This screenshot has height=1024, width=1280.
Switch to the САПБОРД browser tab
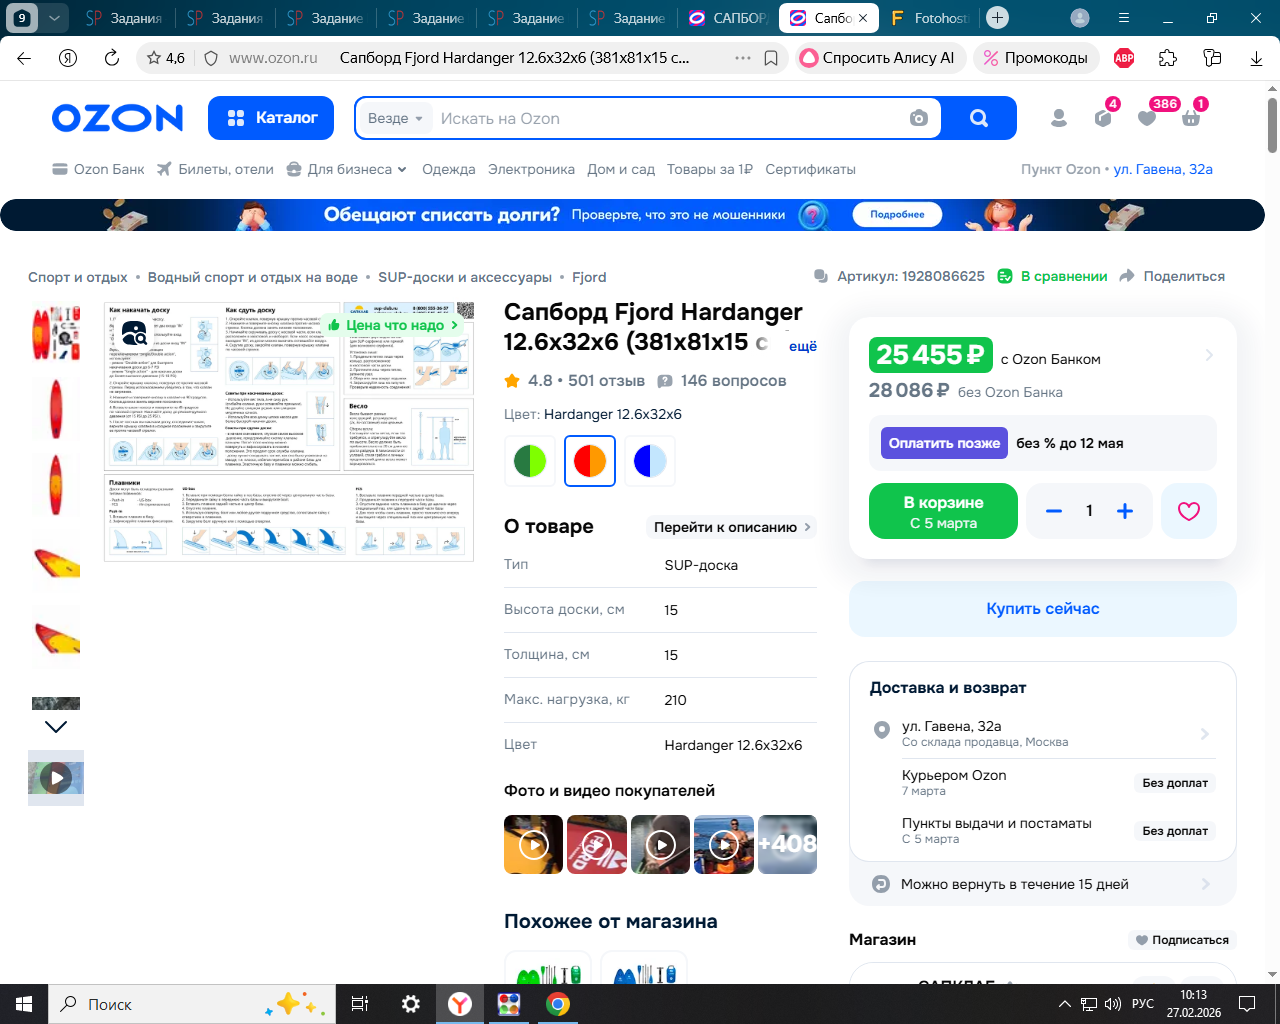coord(729,18)
